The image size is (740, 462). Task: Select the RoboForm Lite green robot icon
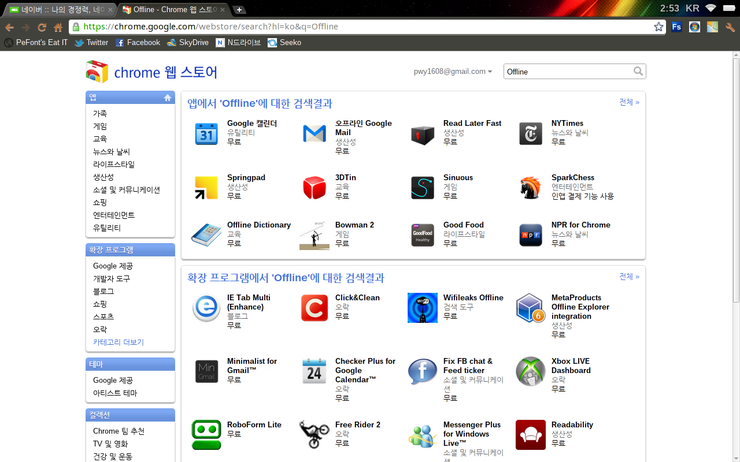pos(206,435)
